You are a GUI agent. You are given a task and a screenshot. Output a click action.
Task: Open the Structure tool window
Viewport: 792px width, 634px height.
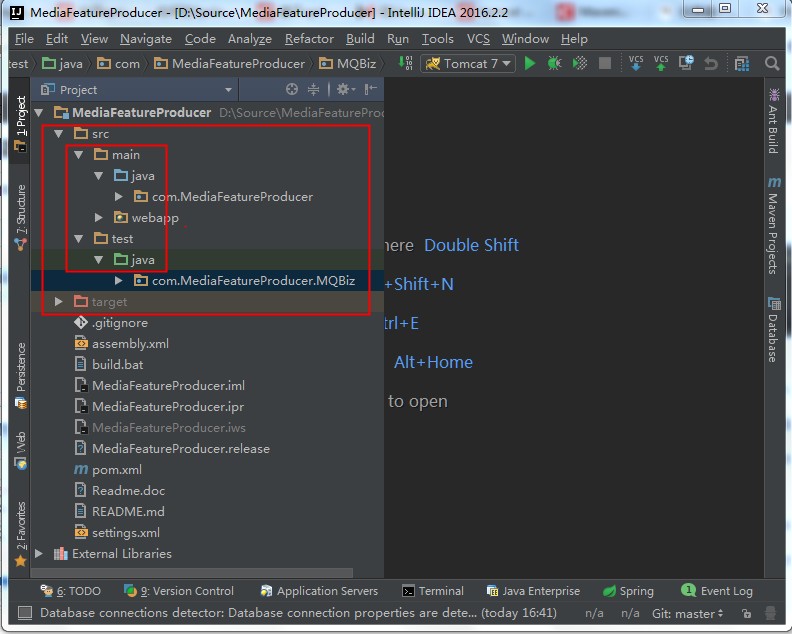click(x=20, y=217)
